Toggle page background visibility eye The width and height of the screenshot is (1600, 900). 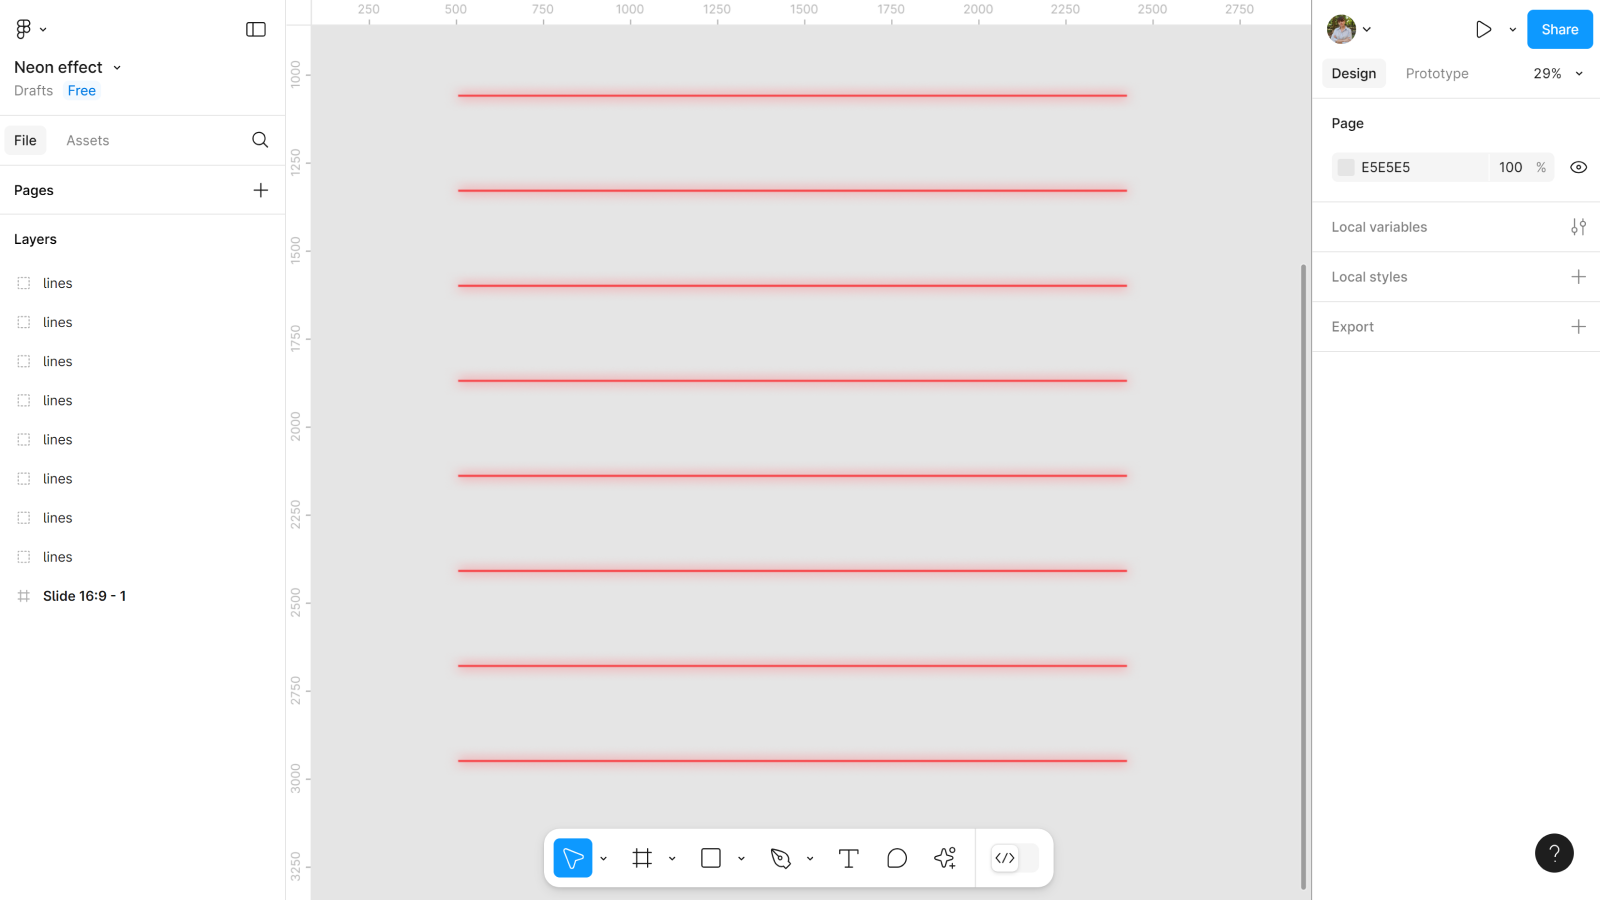(1578, 167)
